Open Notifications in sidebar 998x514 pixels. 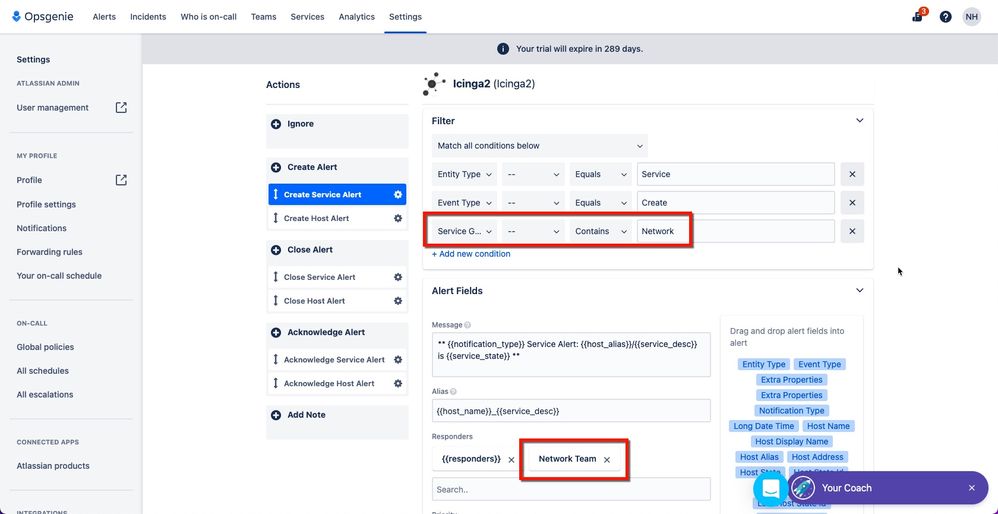(41, 228)
